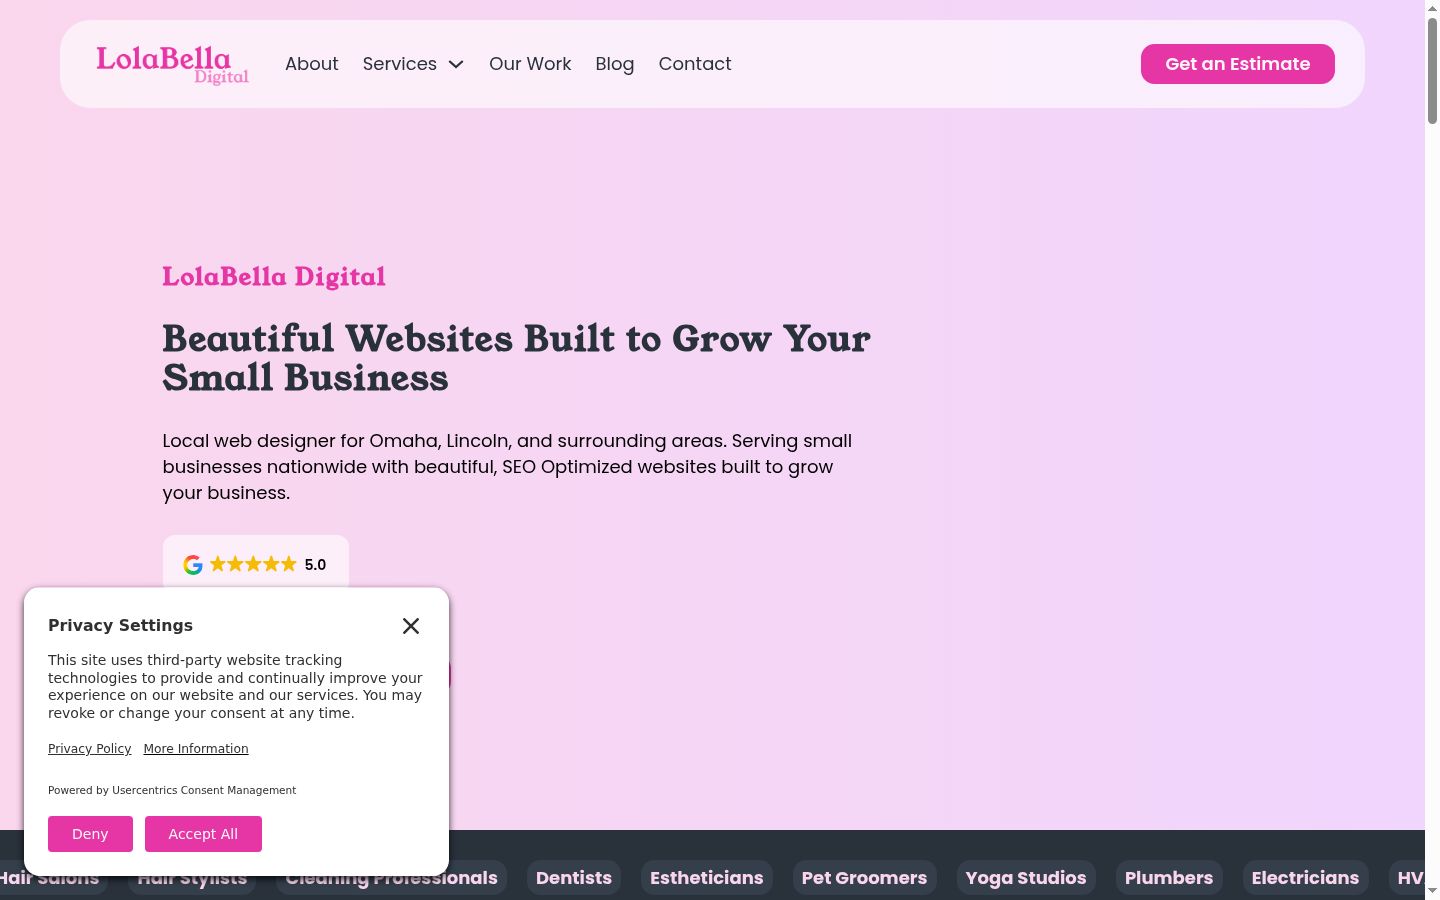This screenshot has width=1440, height=900.
Task: Select the Estheticians tag
Action: click(x=707, y=878)
